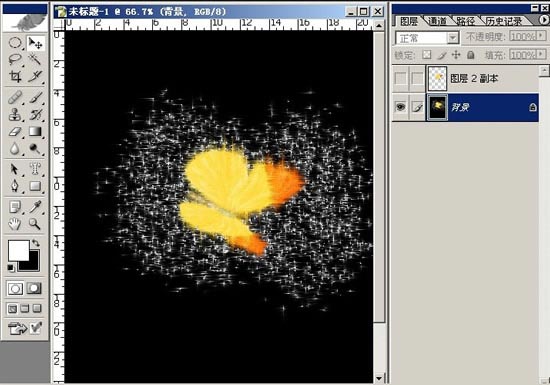Image resolution: width=550 pixels, height=385 pixels.
Task: Click the 图层 2 副本 layer thumbnail
Action: click(x=437, y=78)
